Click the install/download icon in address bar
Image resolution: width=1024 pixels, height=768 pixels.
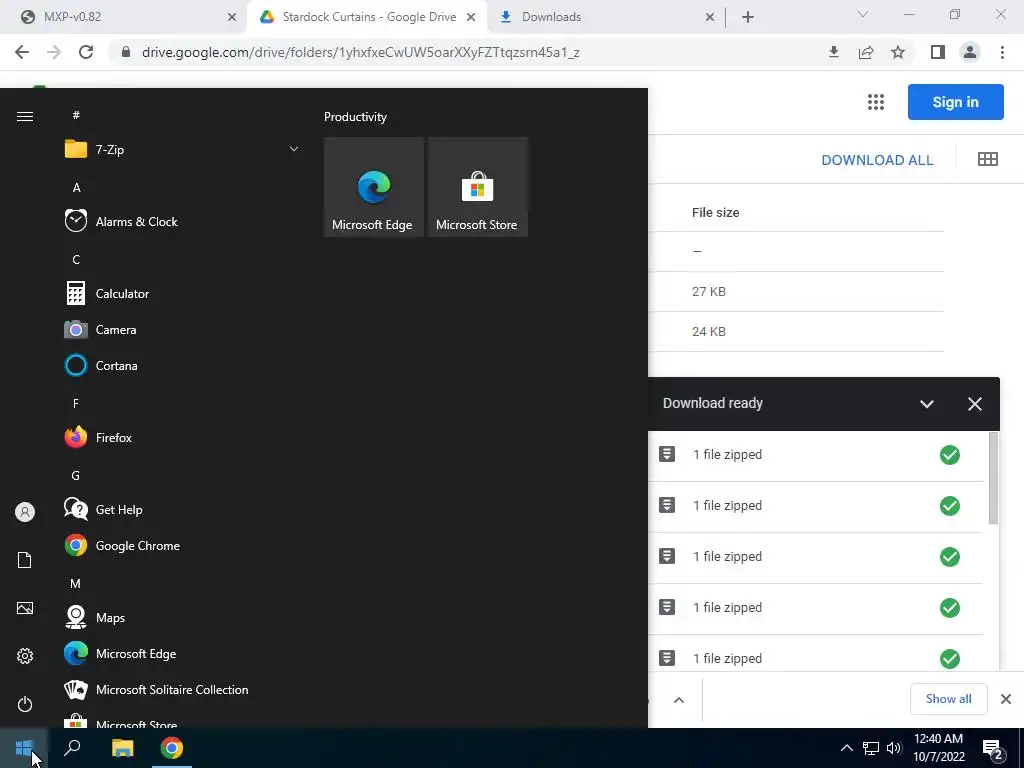[x=833, y=52]
